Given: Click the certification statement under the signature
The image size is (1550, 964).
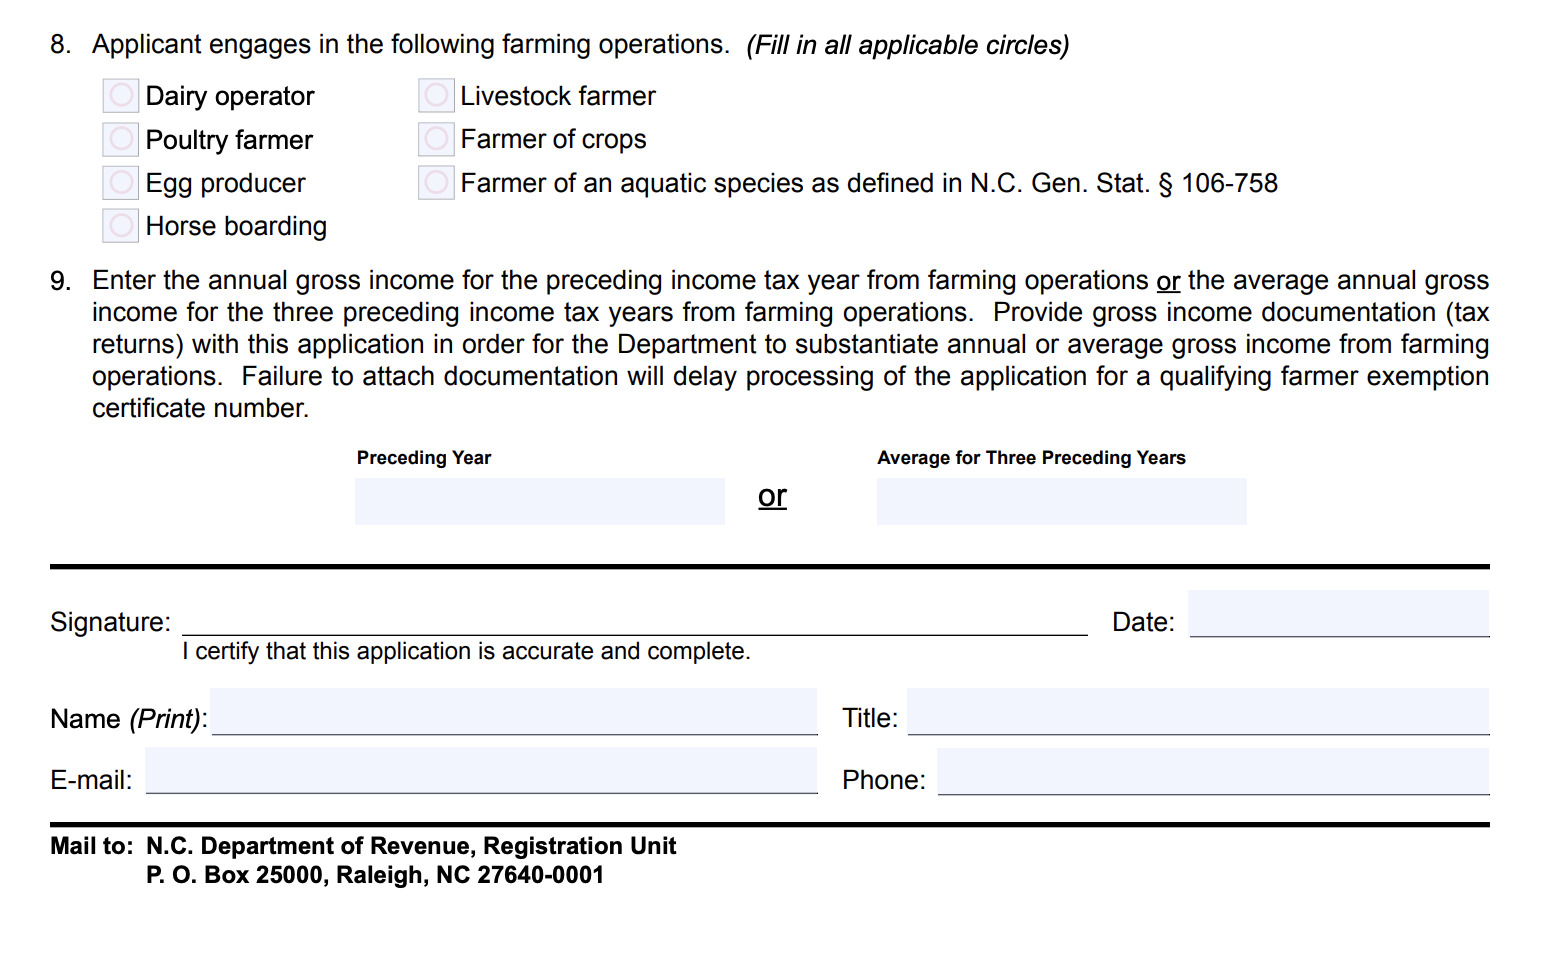Looking at the screenshot, I should (x=466, y=652).
